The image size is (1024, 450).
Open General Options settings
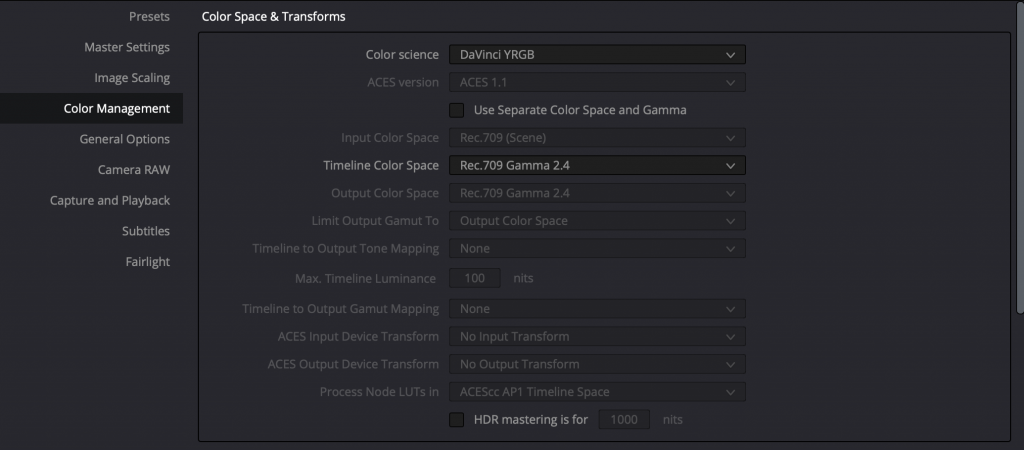pyautogui.click(x=125, y=139)
